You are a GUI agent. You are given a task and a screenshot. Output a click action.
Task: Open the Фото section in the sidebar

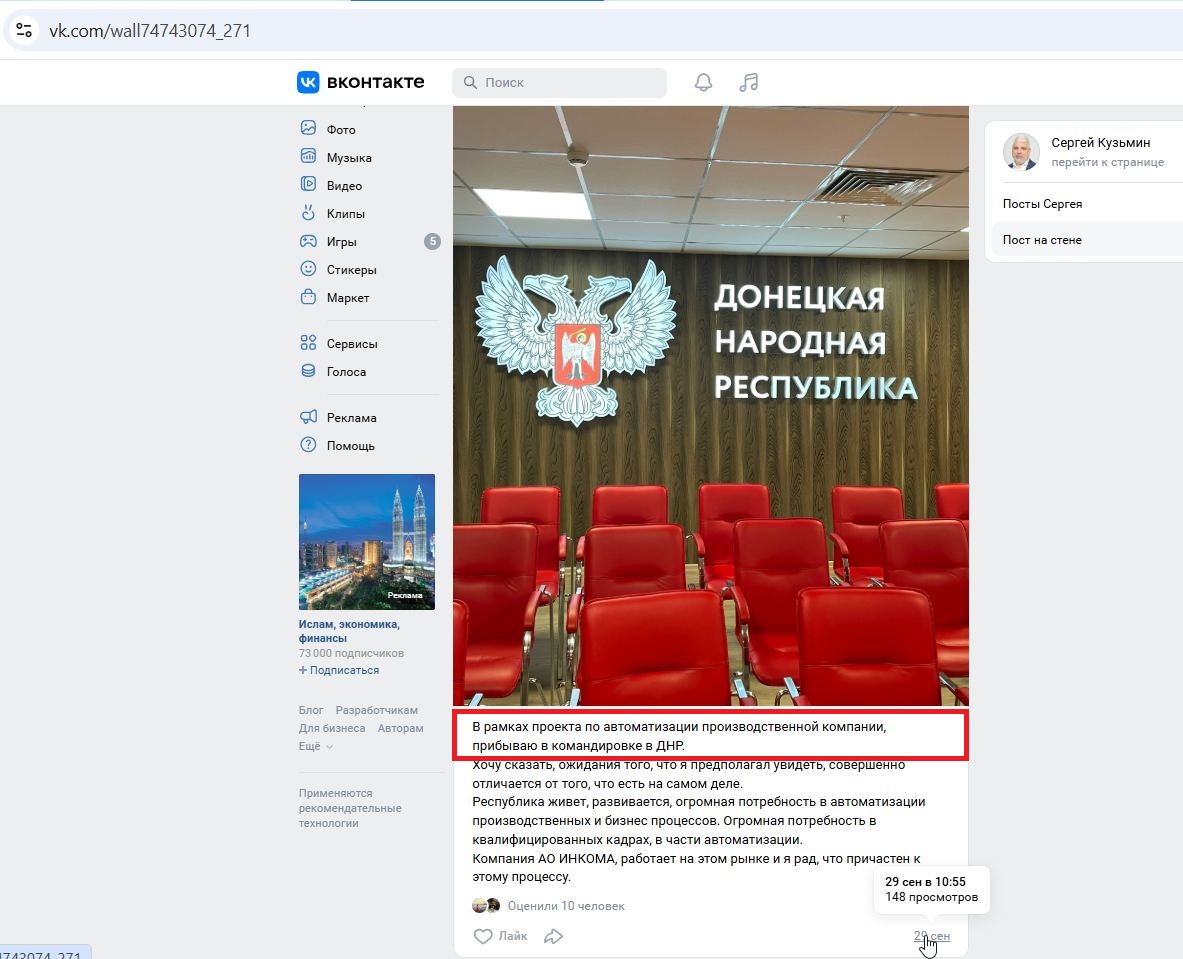tap(340, 128)
